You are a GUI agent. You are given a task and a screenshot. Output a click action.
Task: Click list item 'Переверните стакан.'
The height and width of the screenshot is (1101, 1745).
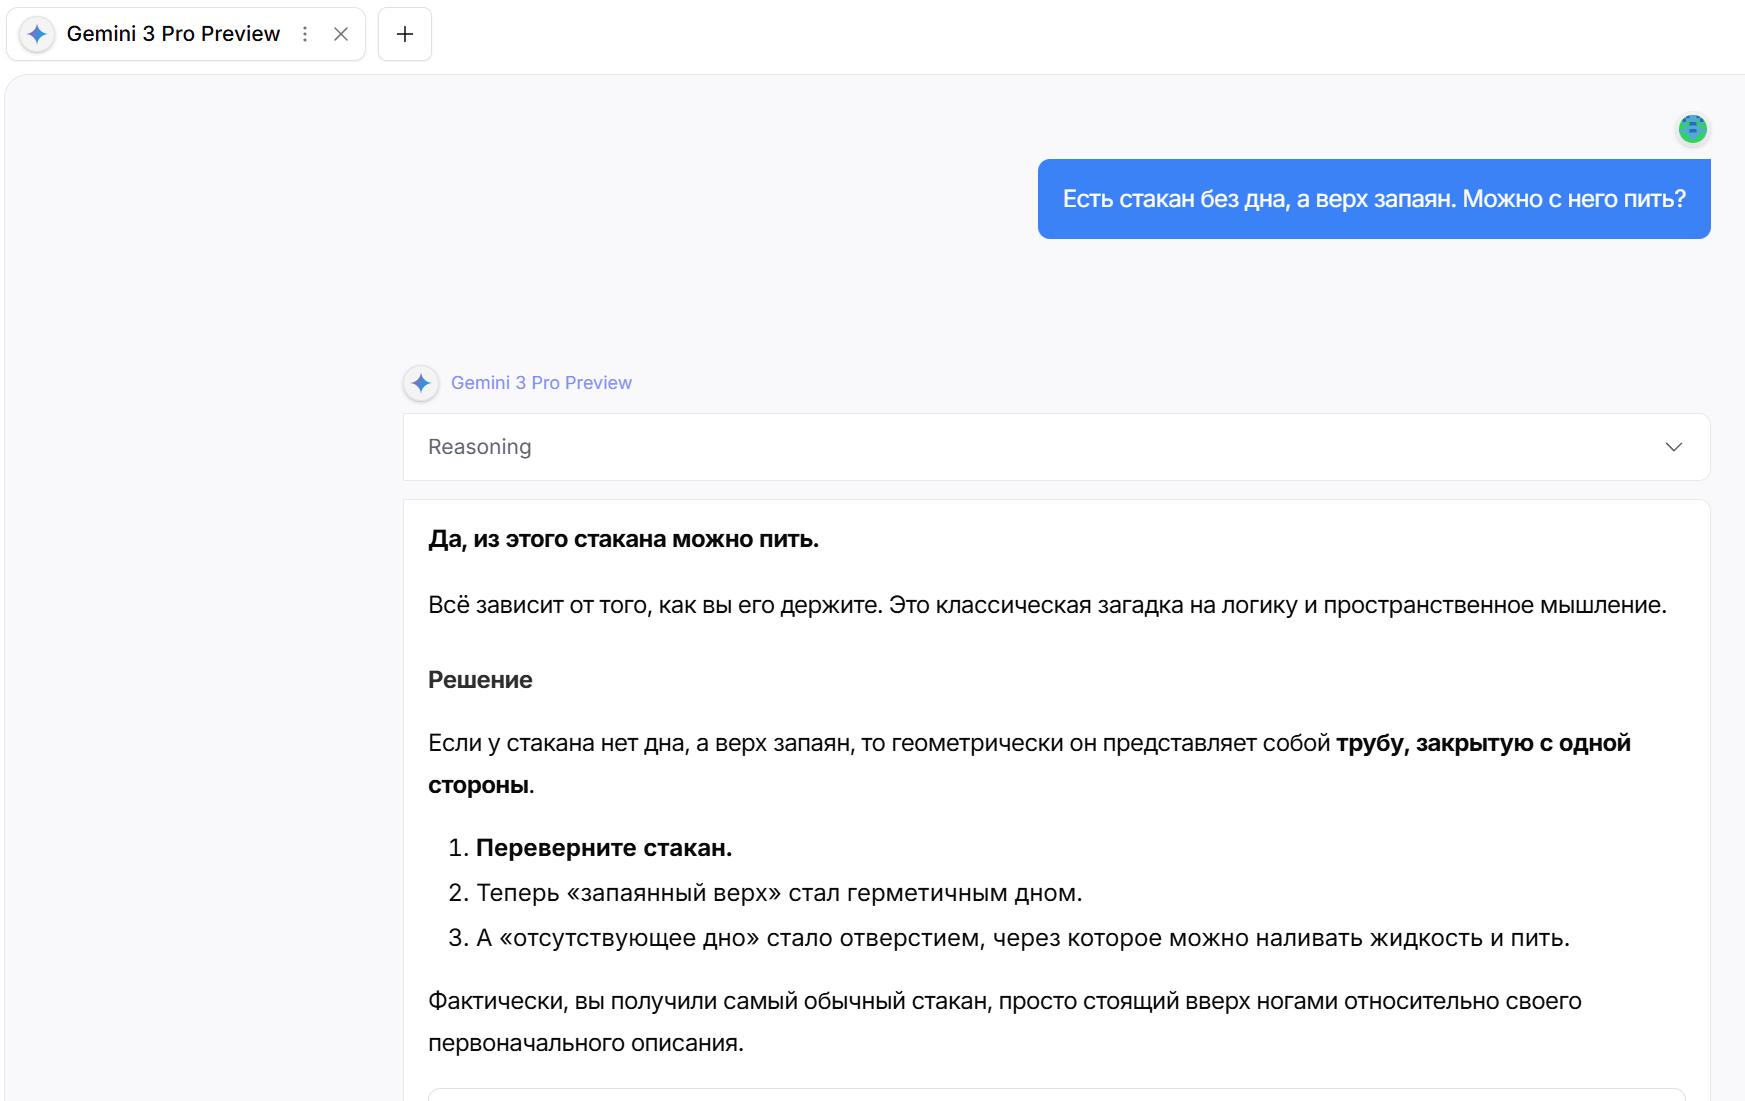[x=603, y=848]
